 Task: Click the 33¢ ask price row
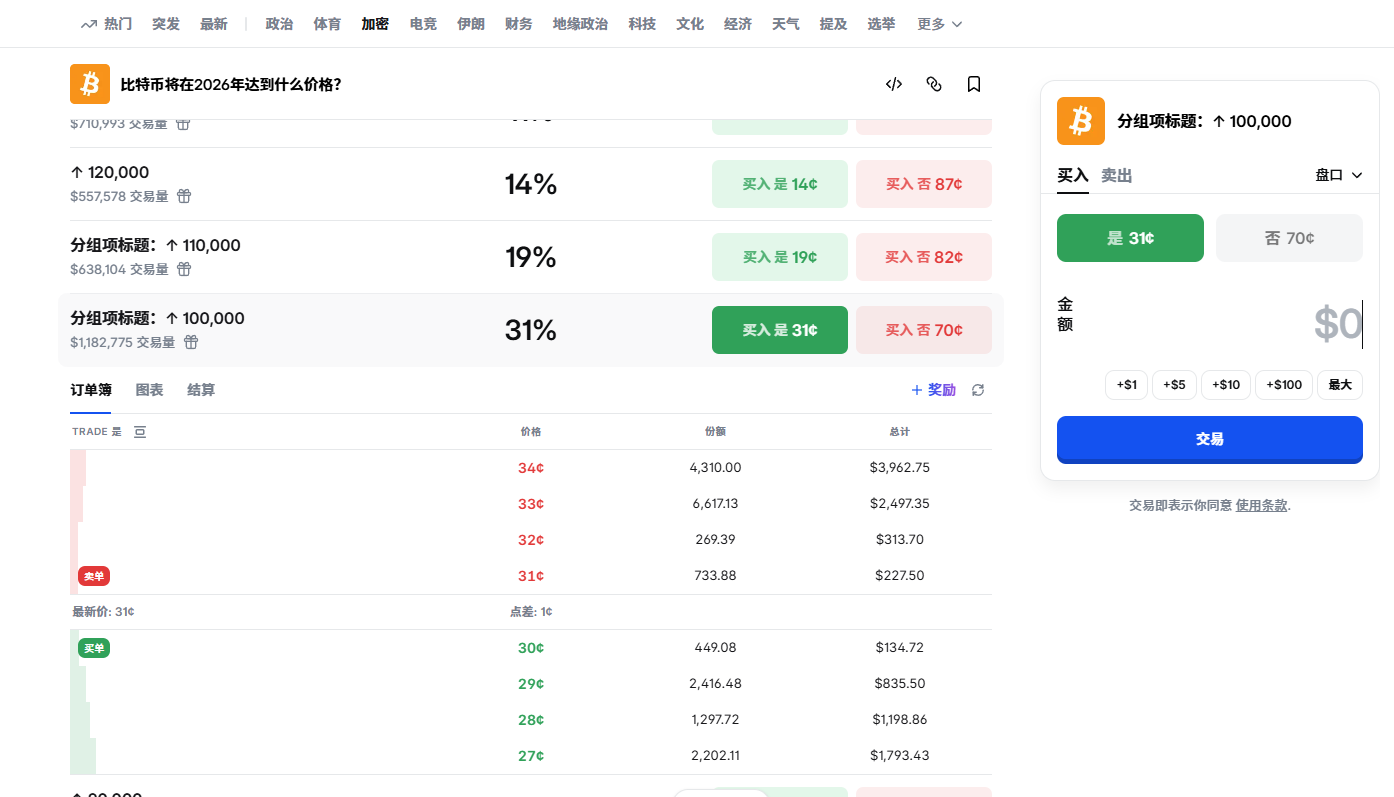point(531,504)
